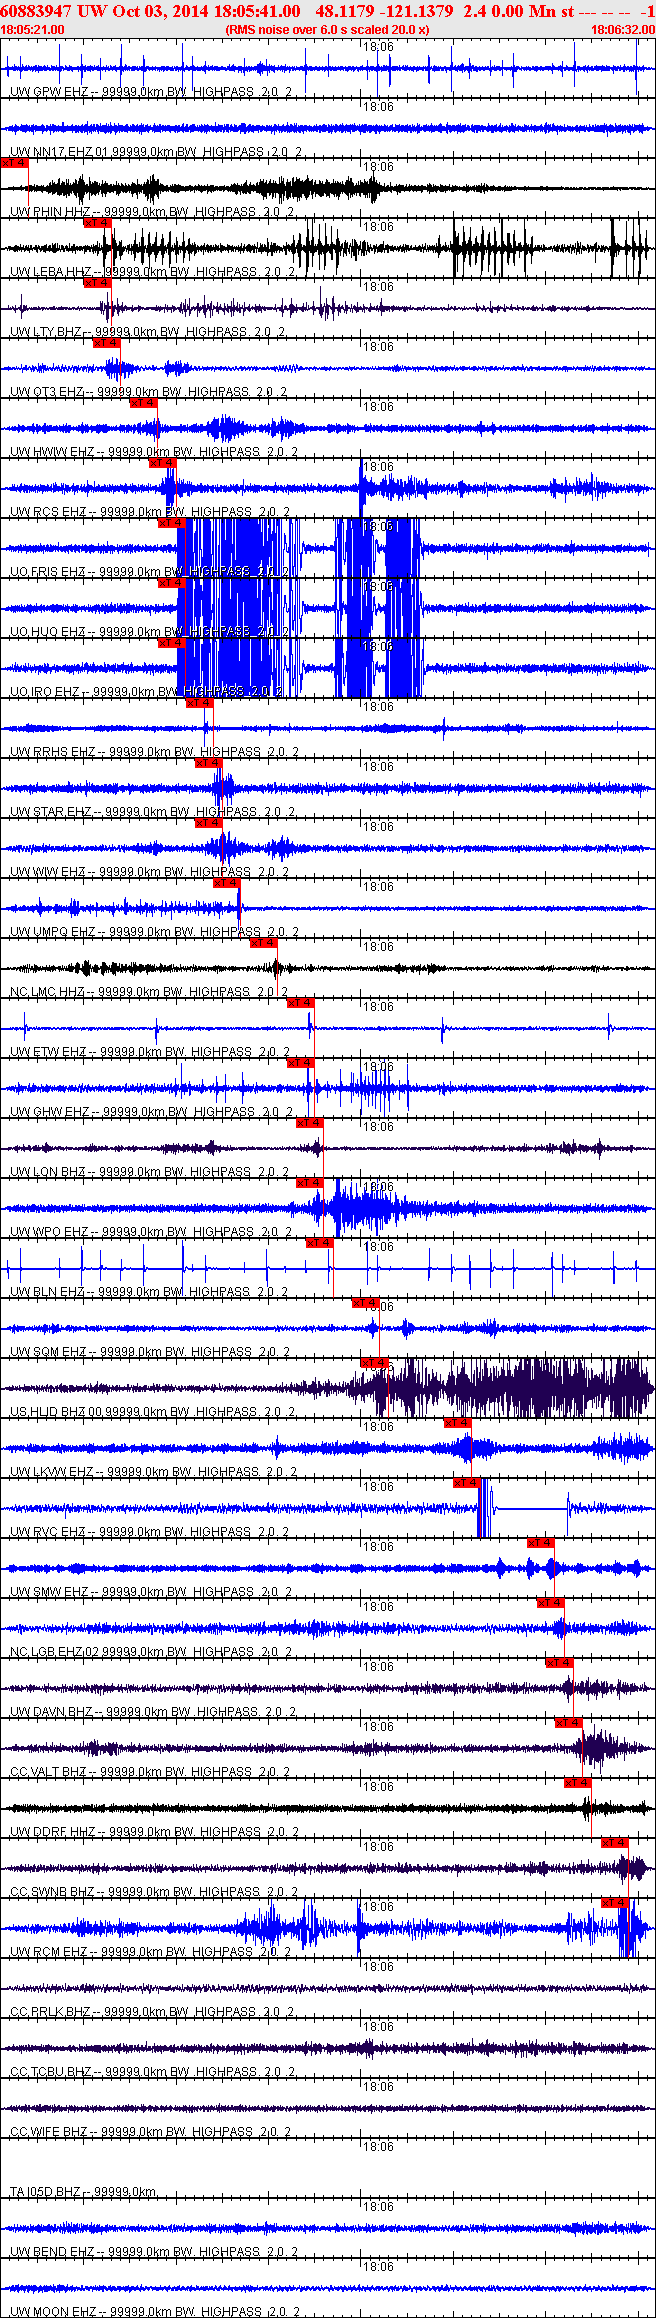Click the red pick marker on the PHIN trace
The width and height of the screenshot is (656, 2318).
[x=14, y=162]
